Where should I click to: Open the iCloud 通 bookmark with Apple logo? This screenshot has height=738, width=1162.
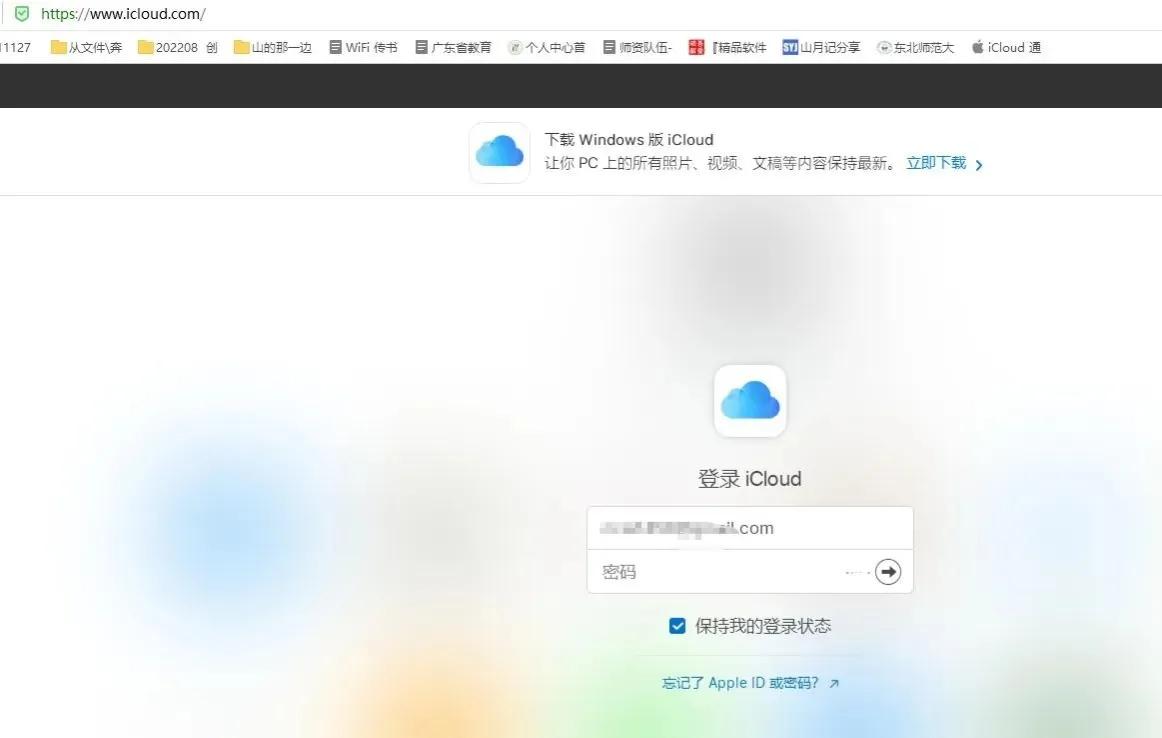click(x=1005, y=47)
